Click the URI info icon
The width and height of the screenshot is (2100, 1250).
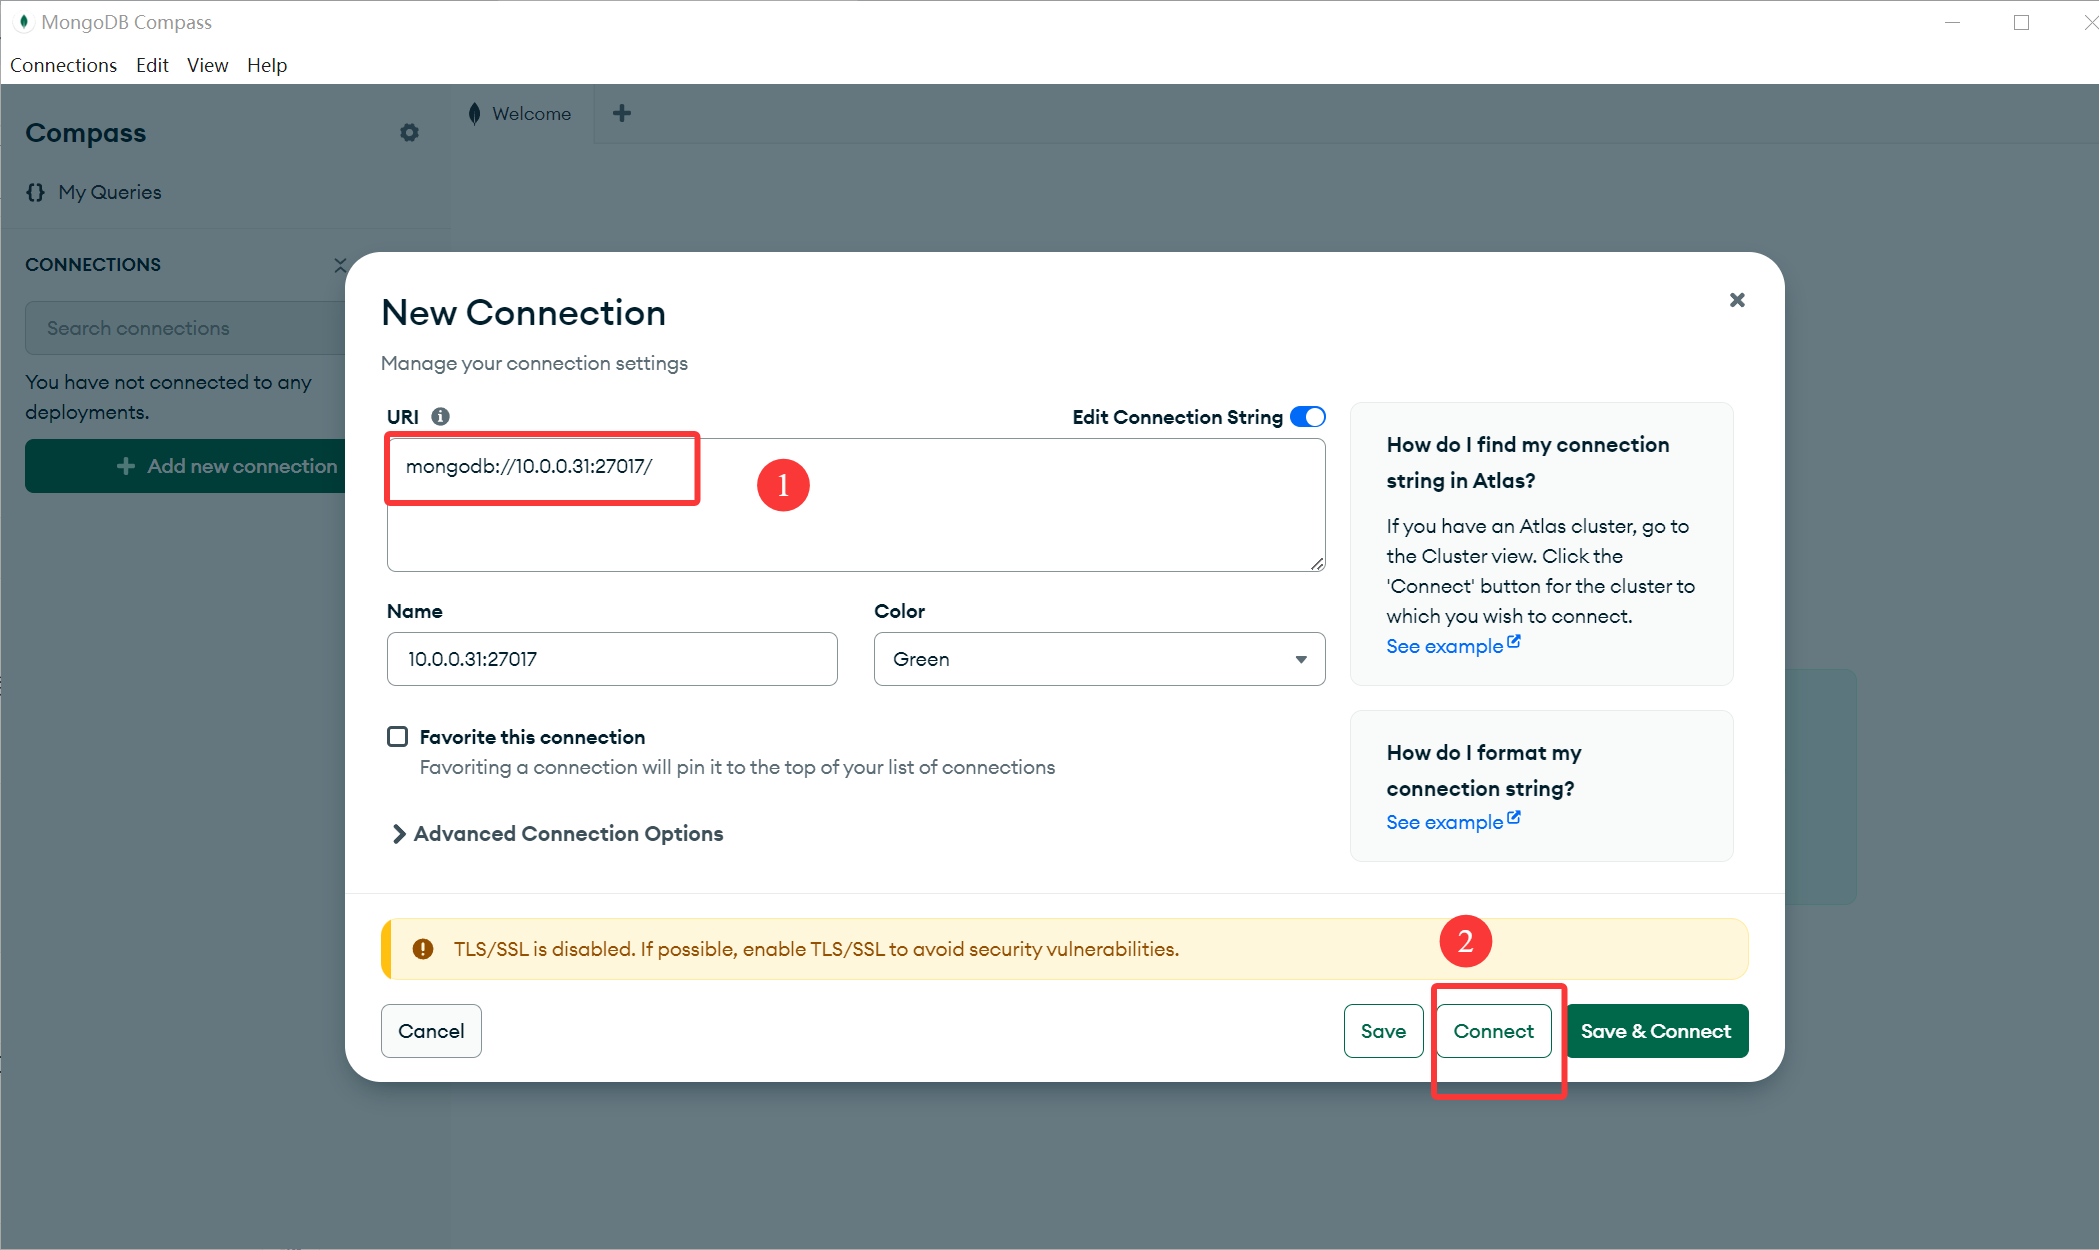tap(440, 416)
